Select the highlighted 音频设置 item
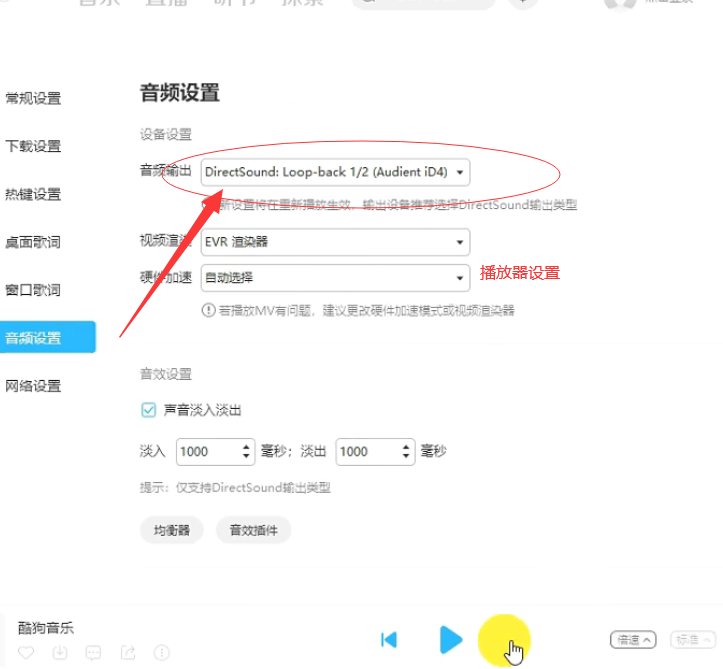The height and width of the screenshot is (669, 723). point(47,337)
